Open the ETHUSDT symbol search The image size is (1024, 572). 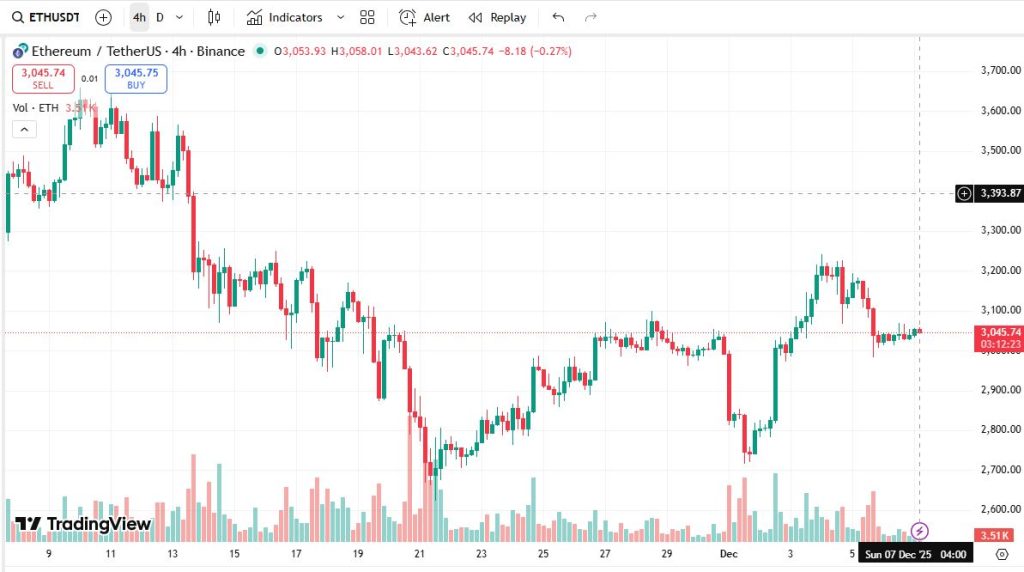coord(46,17)
